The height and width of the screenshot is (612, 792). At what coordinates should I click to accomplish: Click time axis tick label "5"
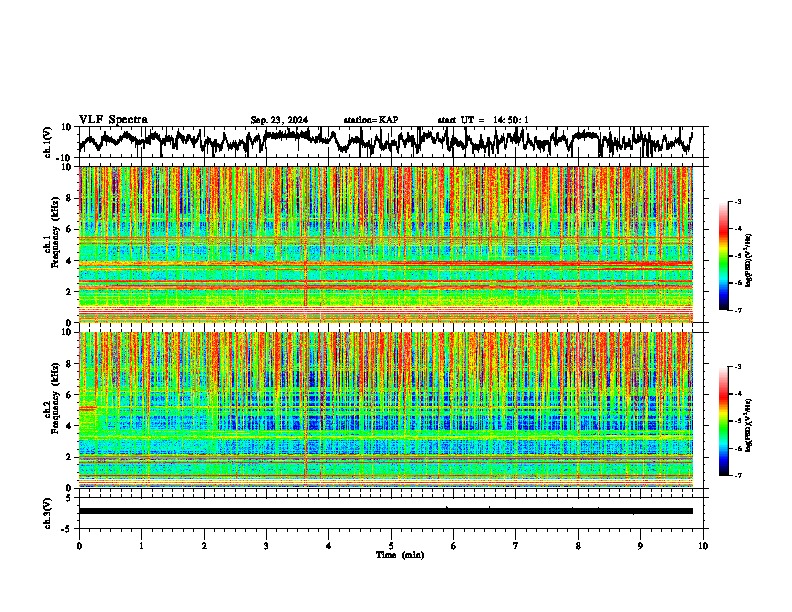pyautogui.click(x=391, y=546)
